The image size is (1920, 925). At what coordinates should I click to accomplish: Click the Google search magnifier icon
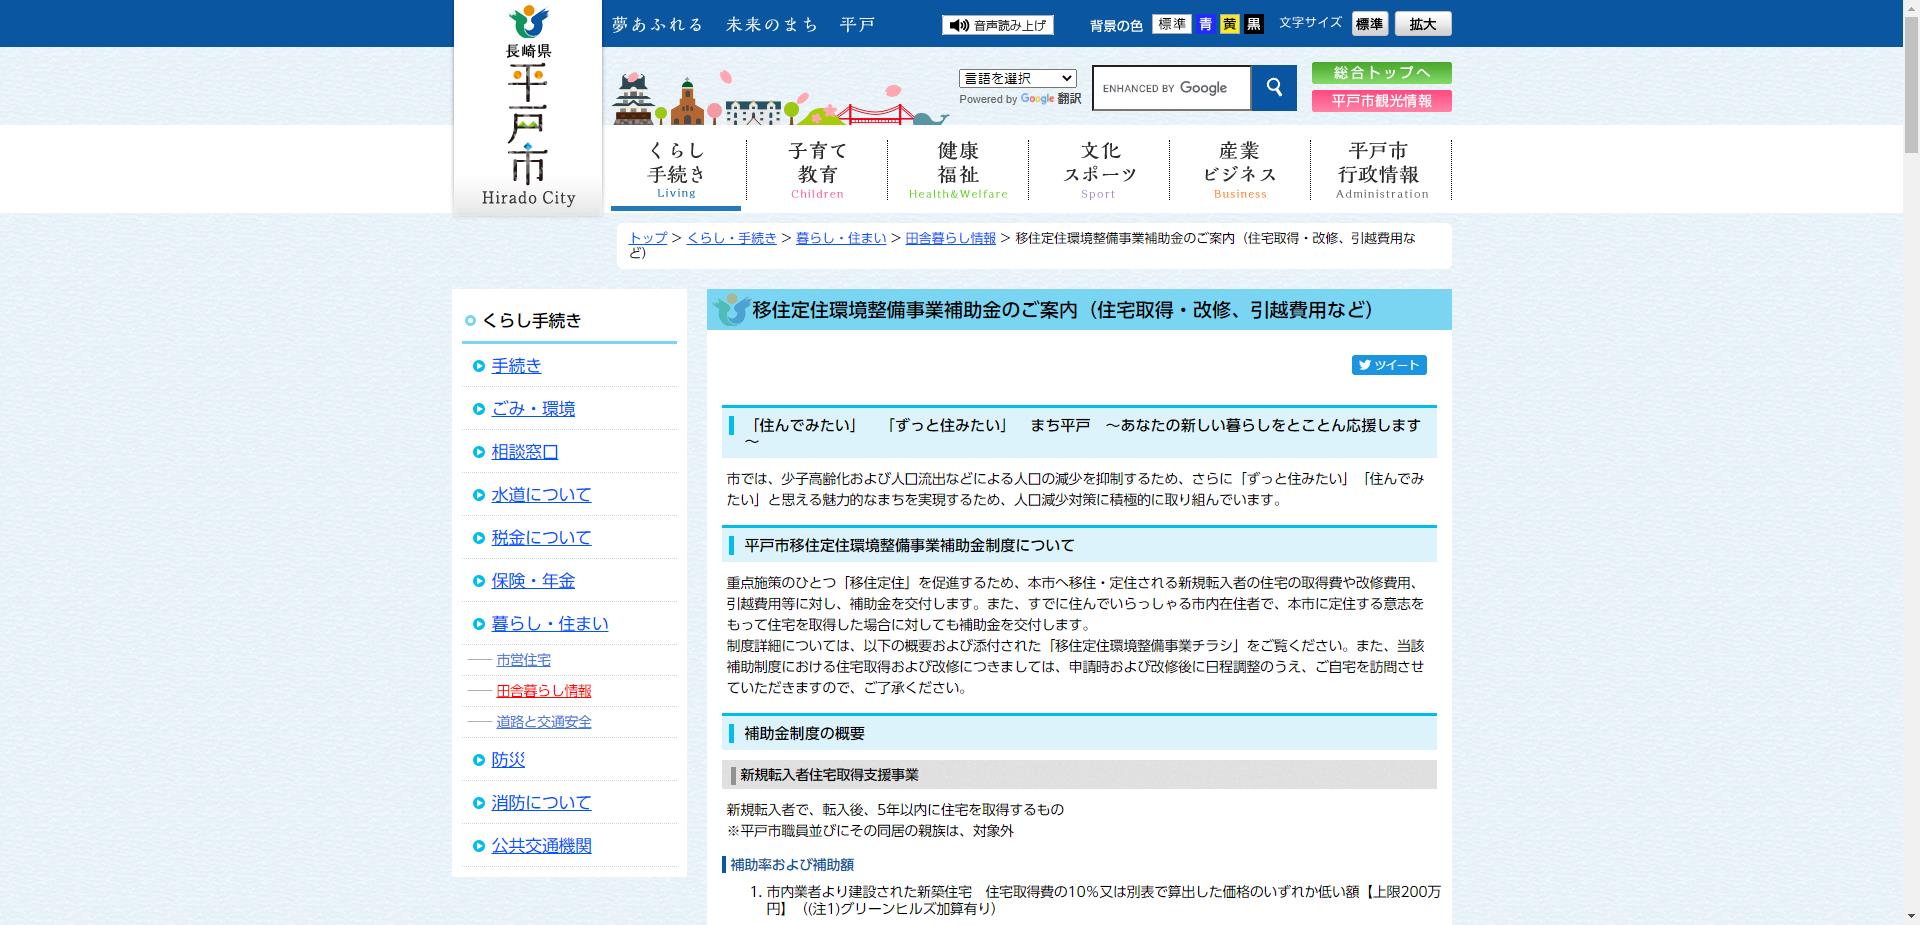[x=1274, y=88]
